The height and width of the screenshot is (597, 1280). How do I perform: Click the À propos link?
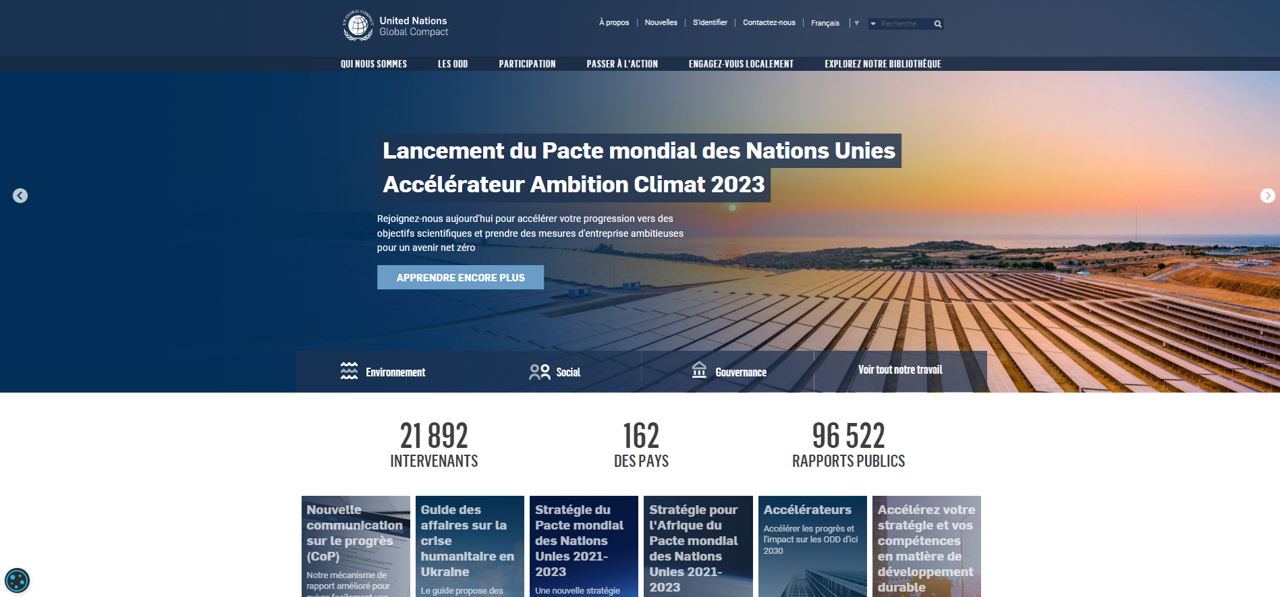point(614,23)
